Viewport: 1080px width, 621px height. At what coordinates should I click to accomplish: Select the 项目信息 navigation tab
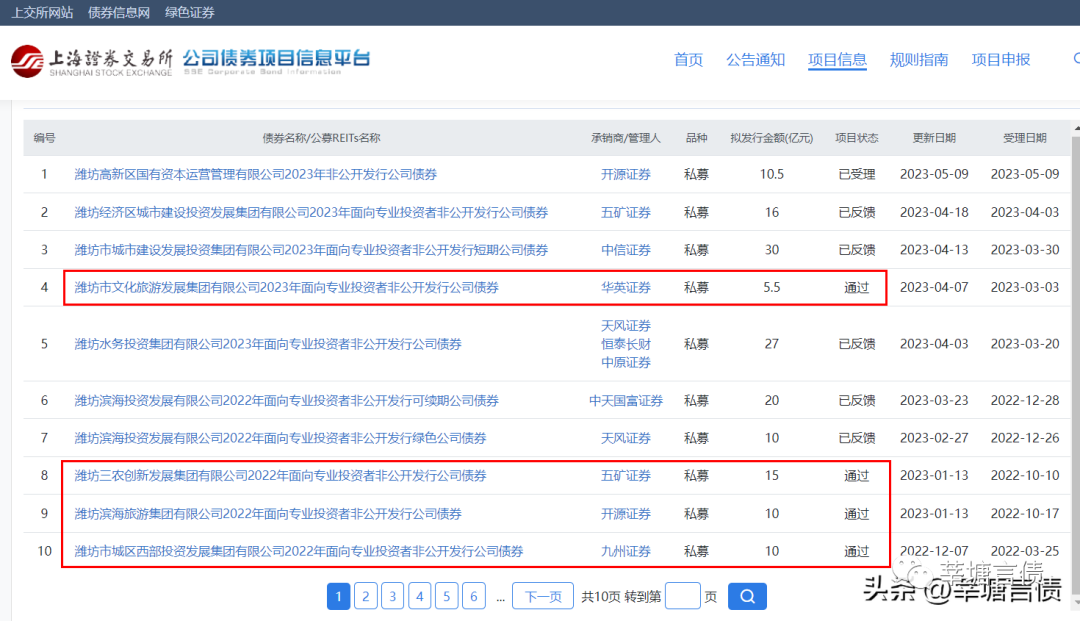(x=837, y=60)
